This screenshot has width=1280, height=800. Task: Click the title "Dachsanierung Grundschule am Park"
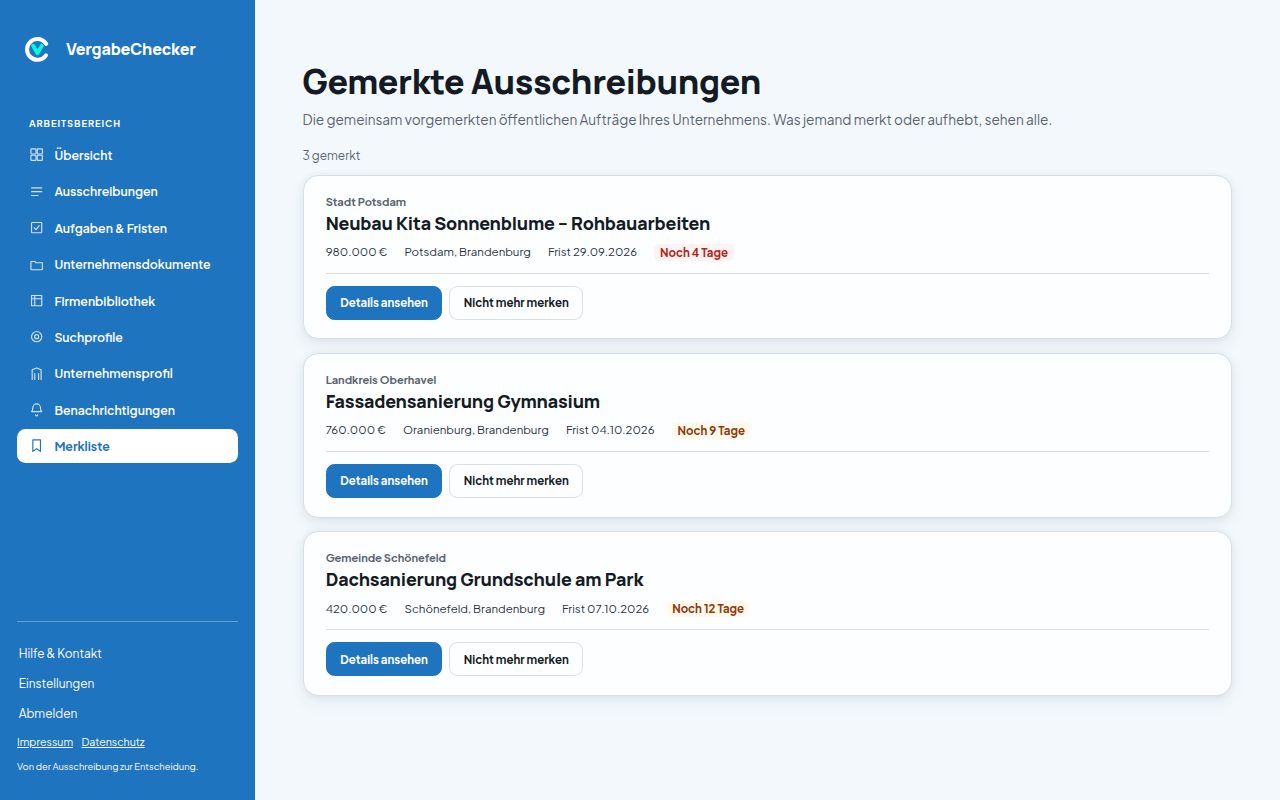point(485,580)
